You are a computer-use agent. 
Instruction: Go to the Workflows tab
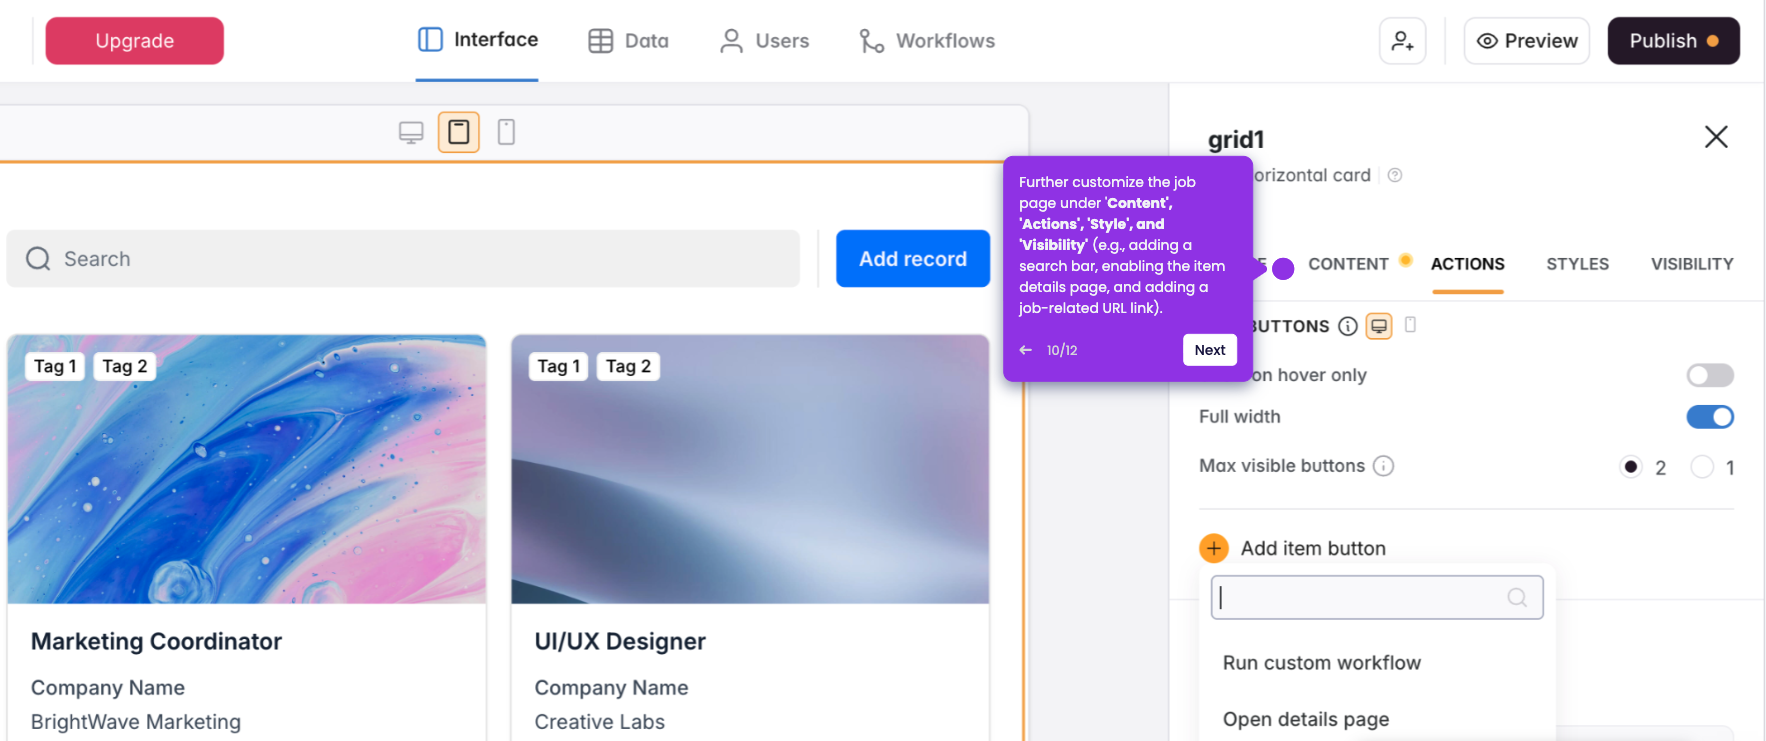tap(927, 41)
